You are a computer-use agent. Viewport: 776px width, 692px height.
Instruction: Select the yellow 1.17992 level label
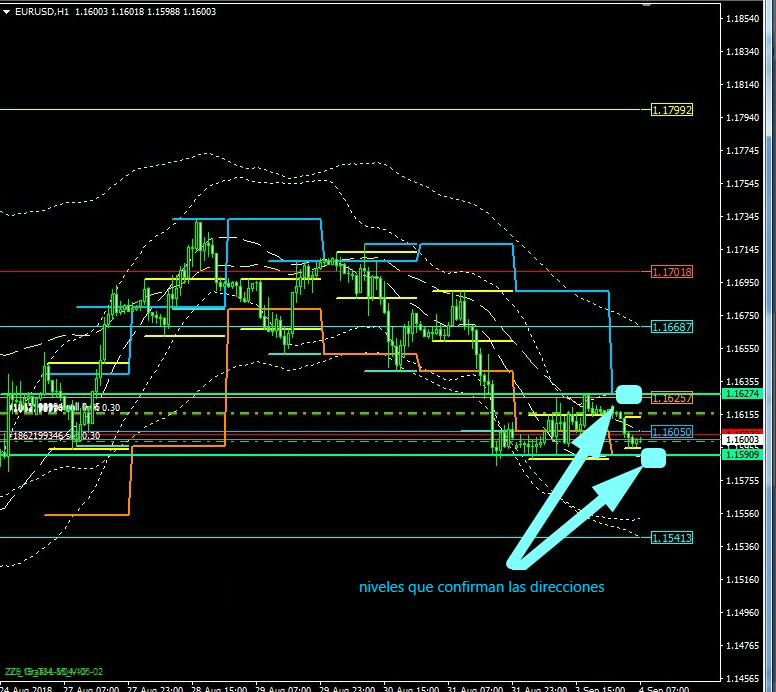[671, 109]
